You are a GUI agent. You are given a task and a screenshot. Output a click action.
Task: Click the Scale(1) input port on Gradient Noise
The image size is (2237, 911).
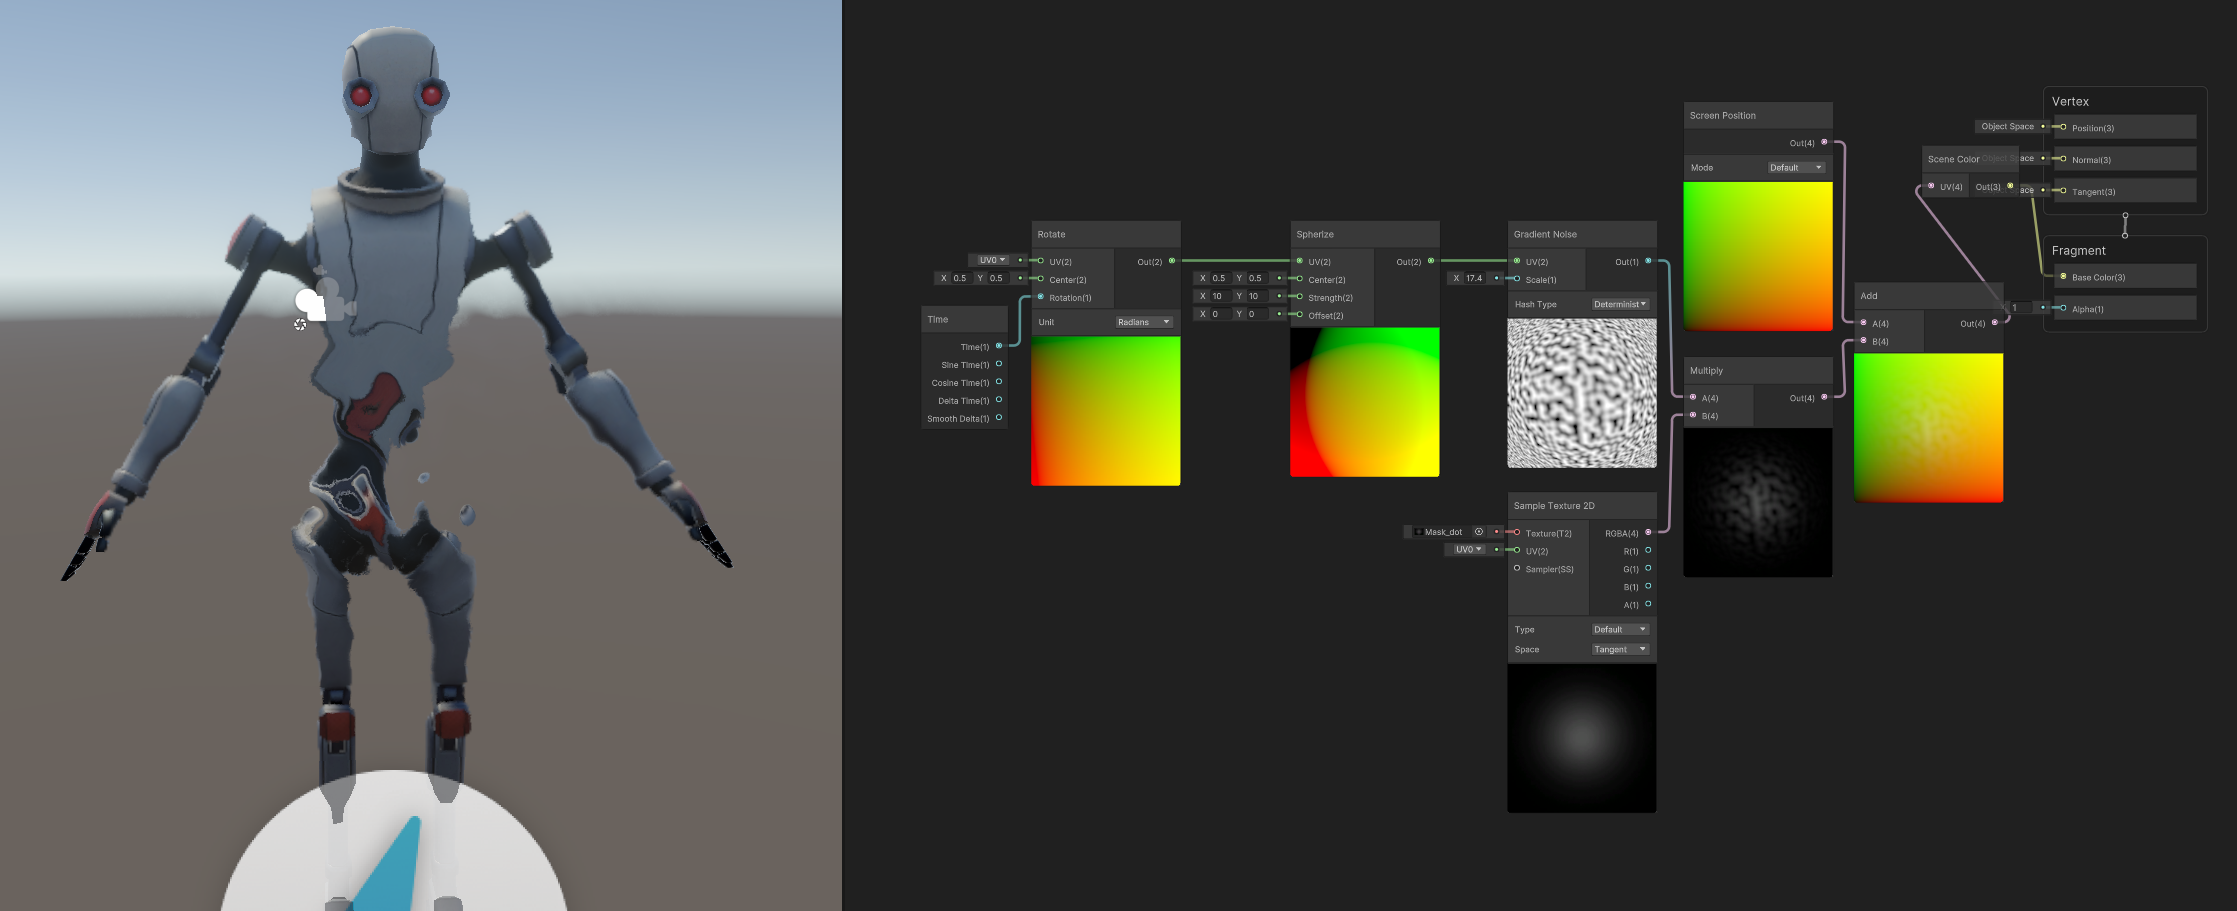point(1517,279)
